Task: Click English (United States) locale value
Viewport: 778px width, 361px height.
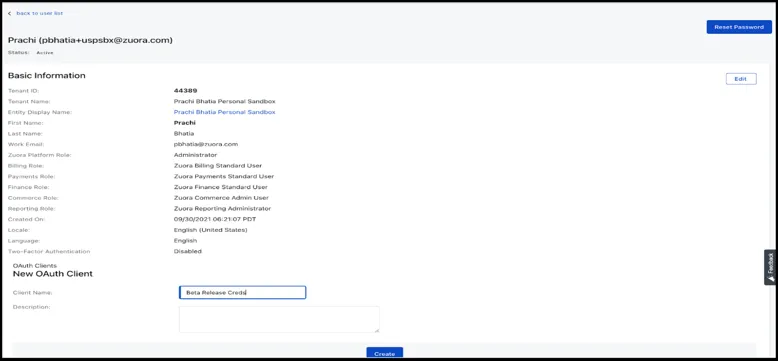Action: tap(210, 230)
